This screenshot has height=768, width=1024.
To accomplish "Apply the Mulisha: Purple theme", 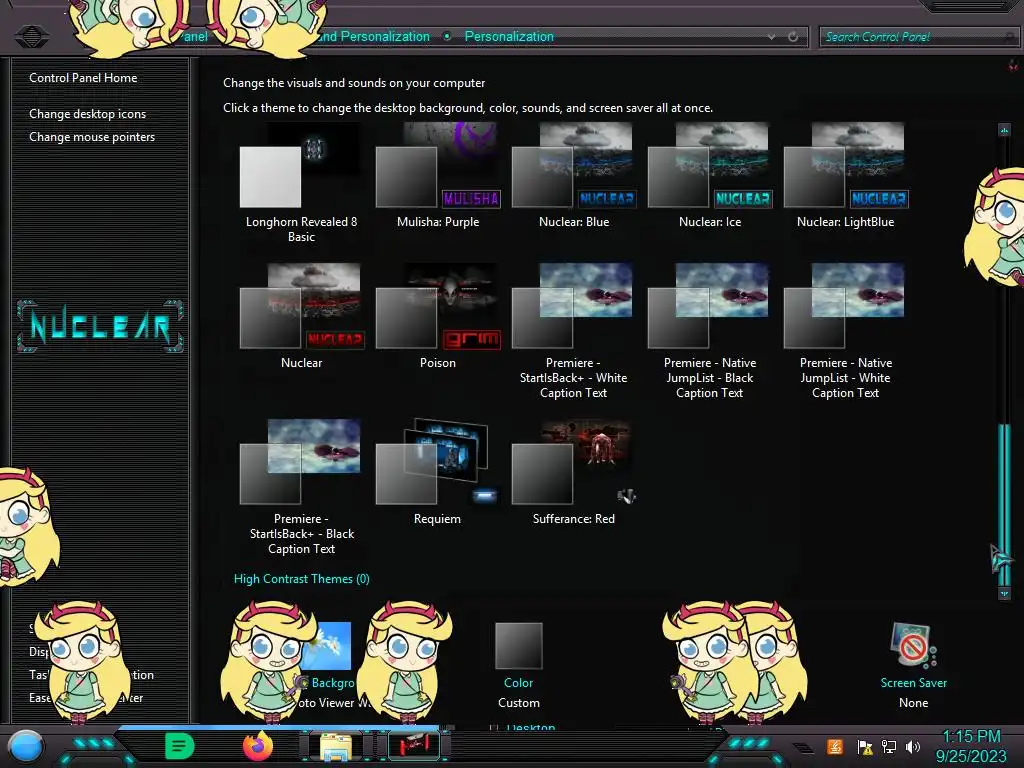I will [438, 176].
